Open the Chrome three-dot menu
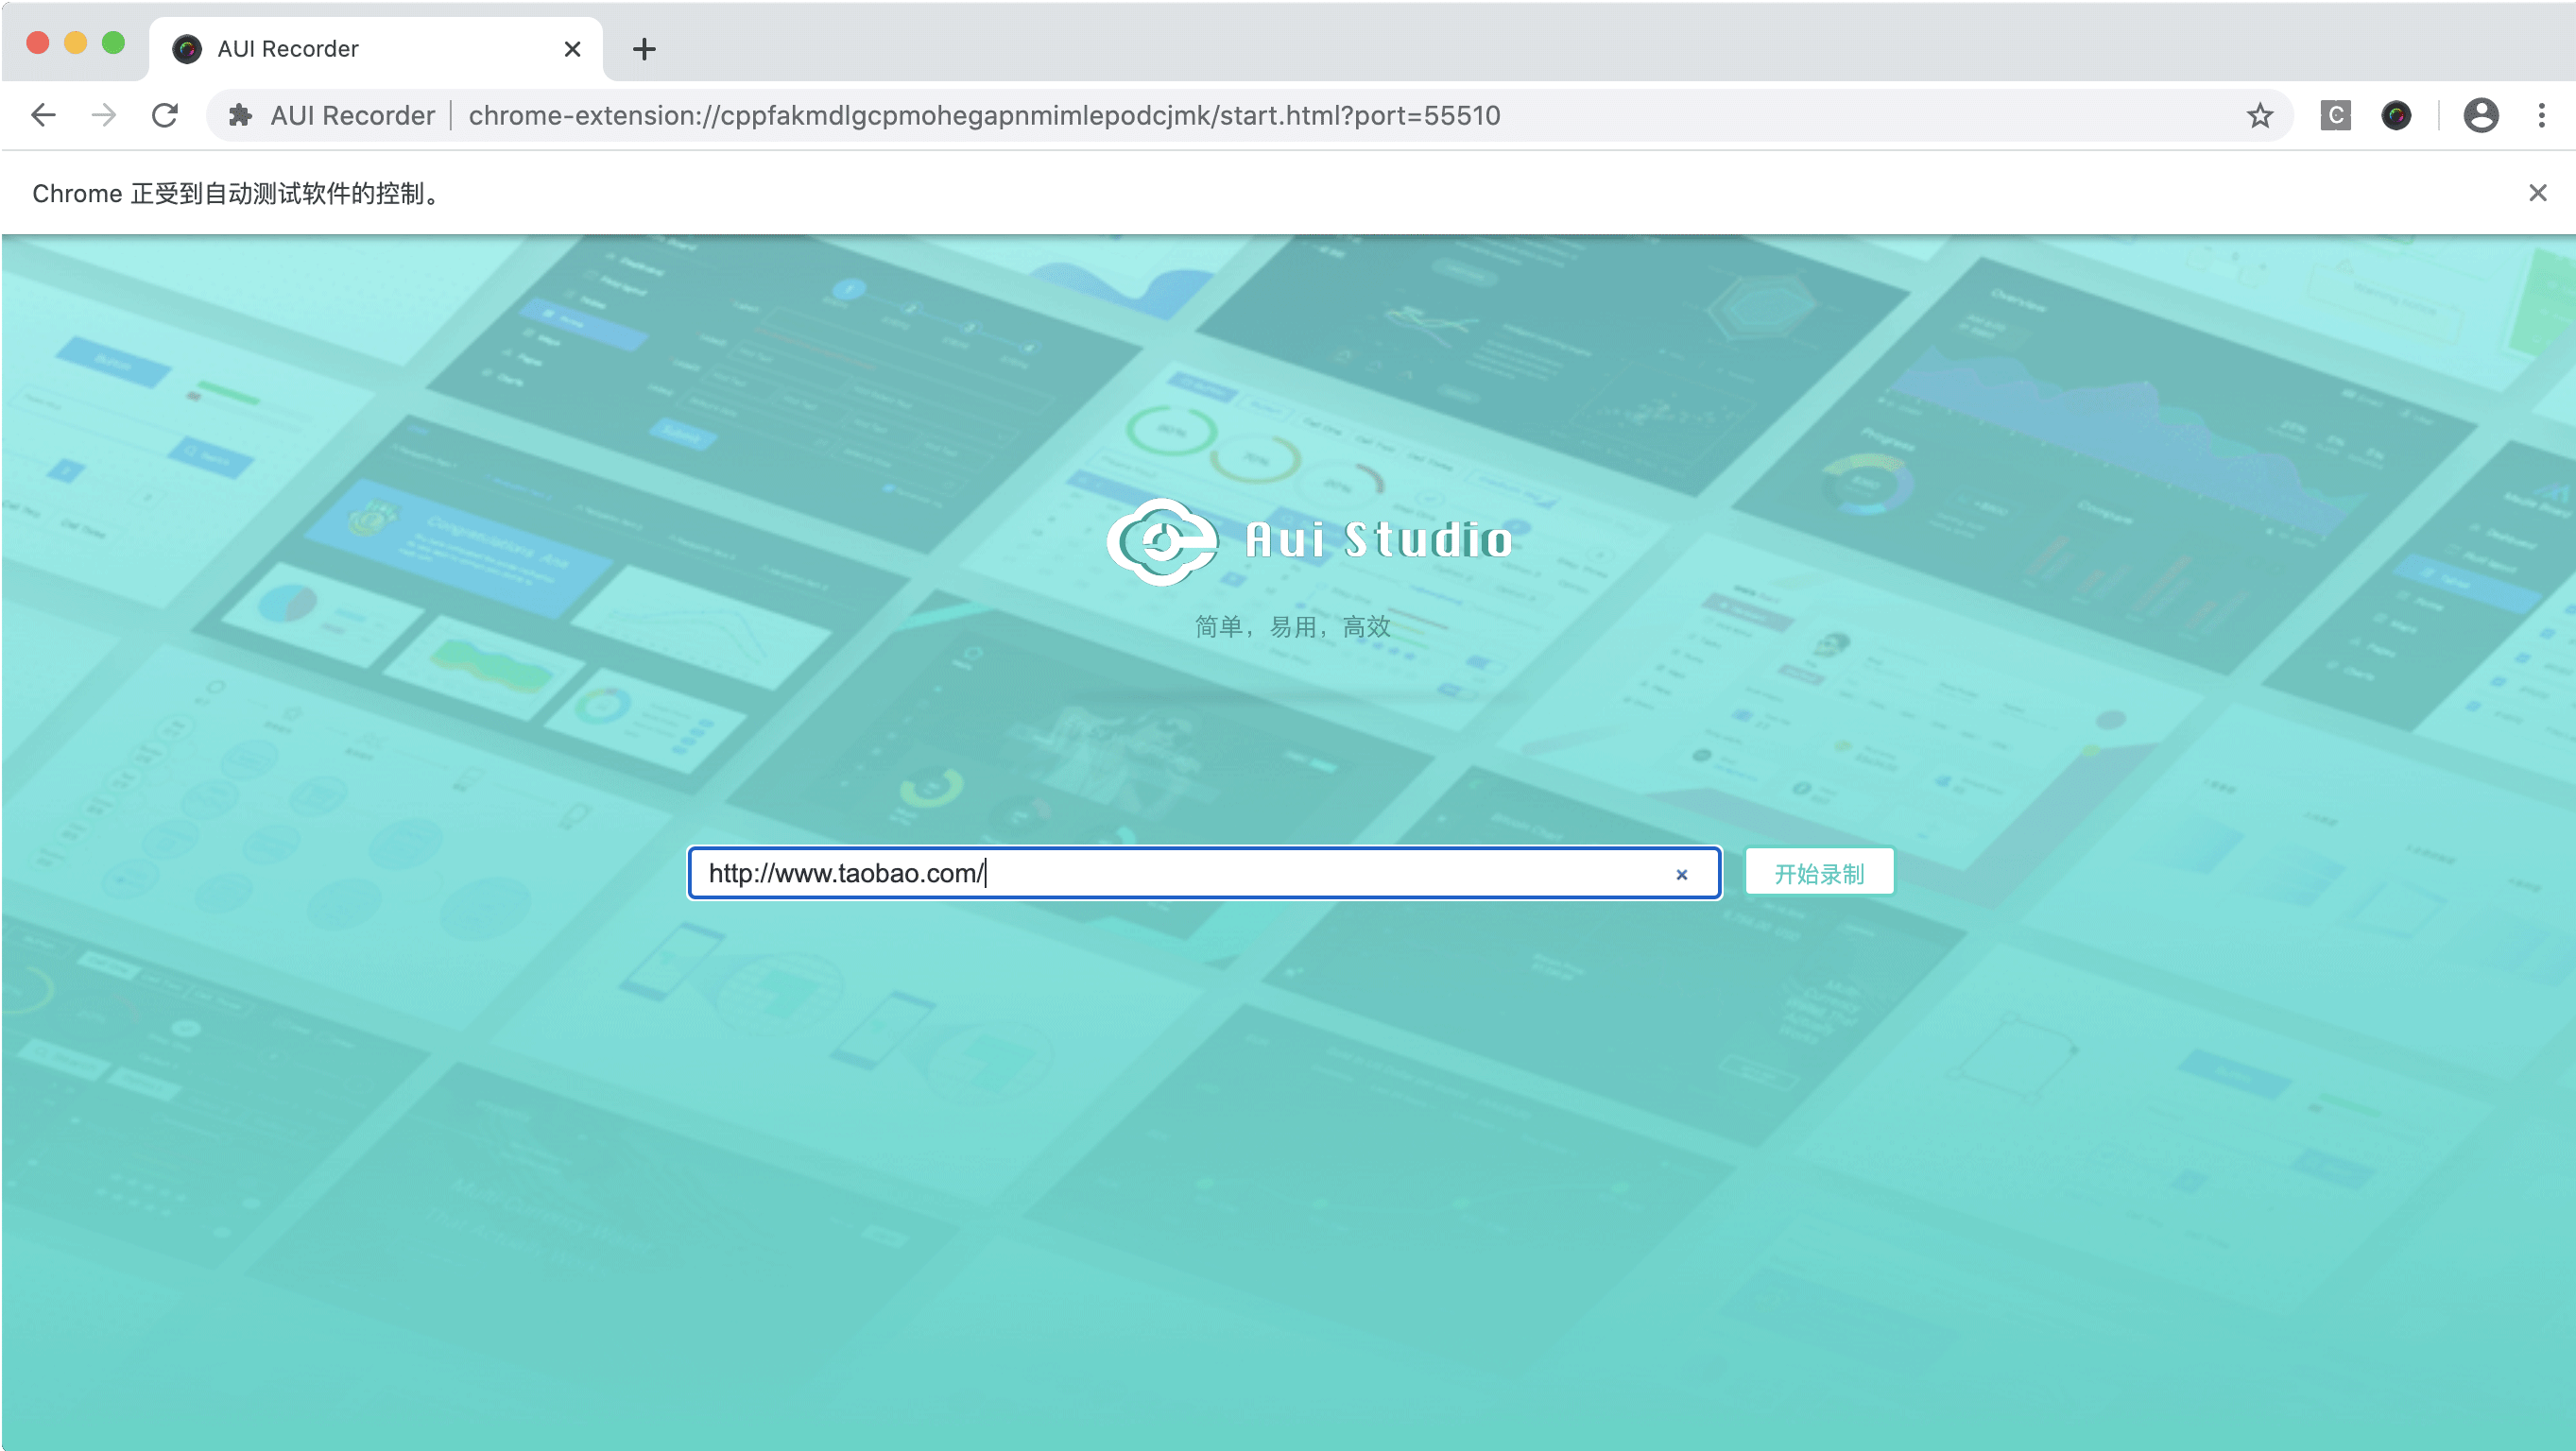 (x=2541, y=116)
